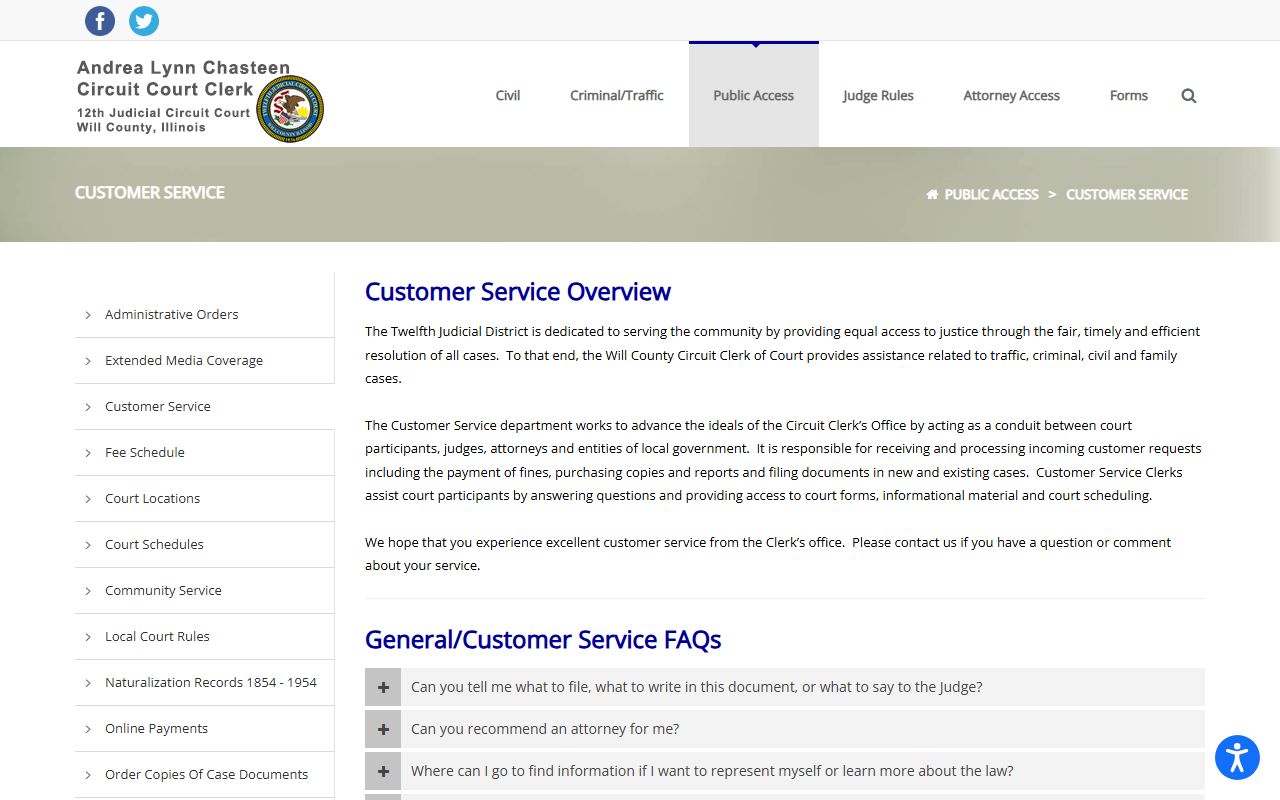The height and width of the screenshot is (800, 1280).
Task: Open Order Copies Of Case Documents
Action: 206,774
